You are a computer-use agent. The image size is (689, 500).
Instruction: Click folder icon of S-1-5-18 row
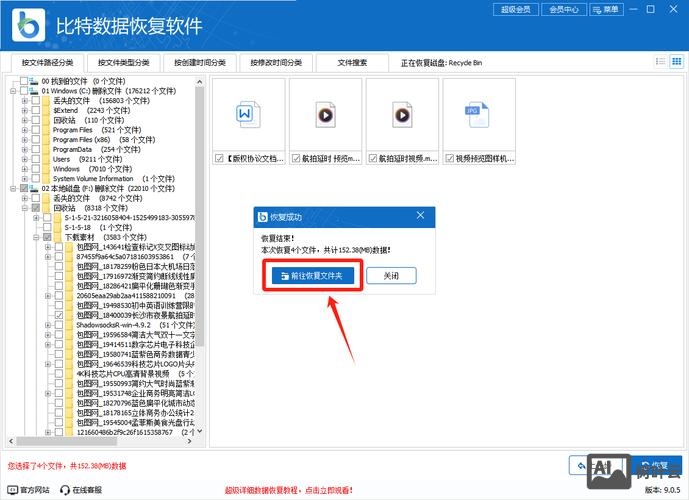click(x=58, y=228)
